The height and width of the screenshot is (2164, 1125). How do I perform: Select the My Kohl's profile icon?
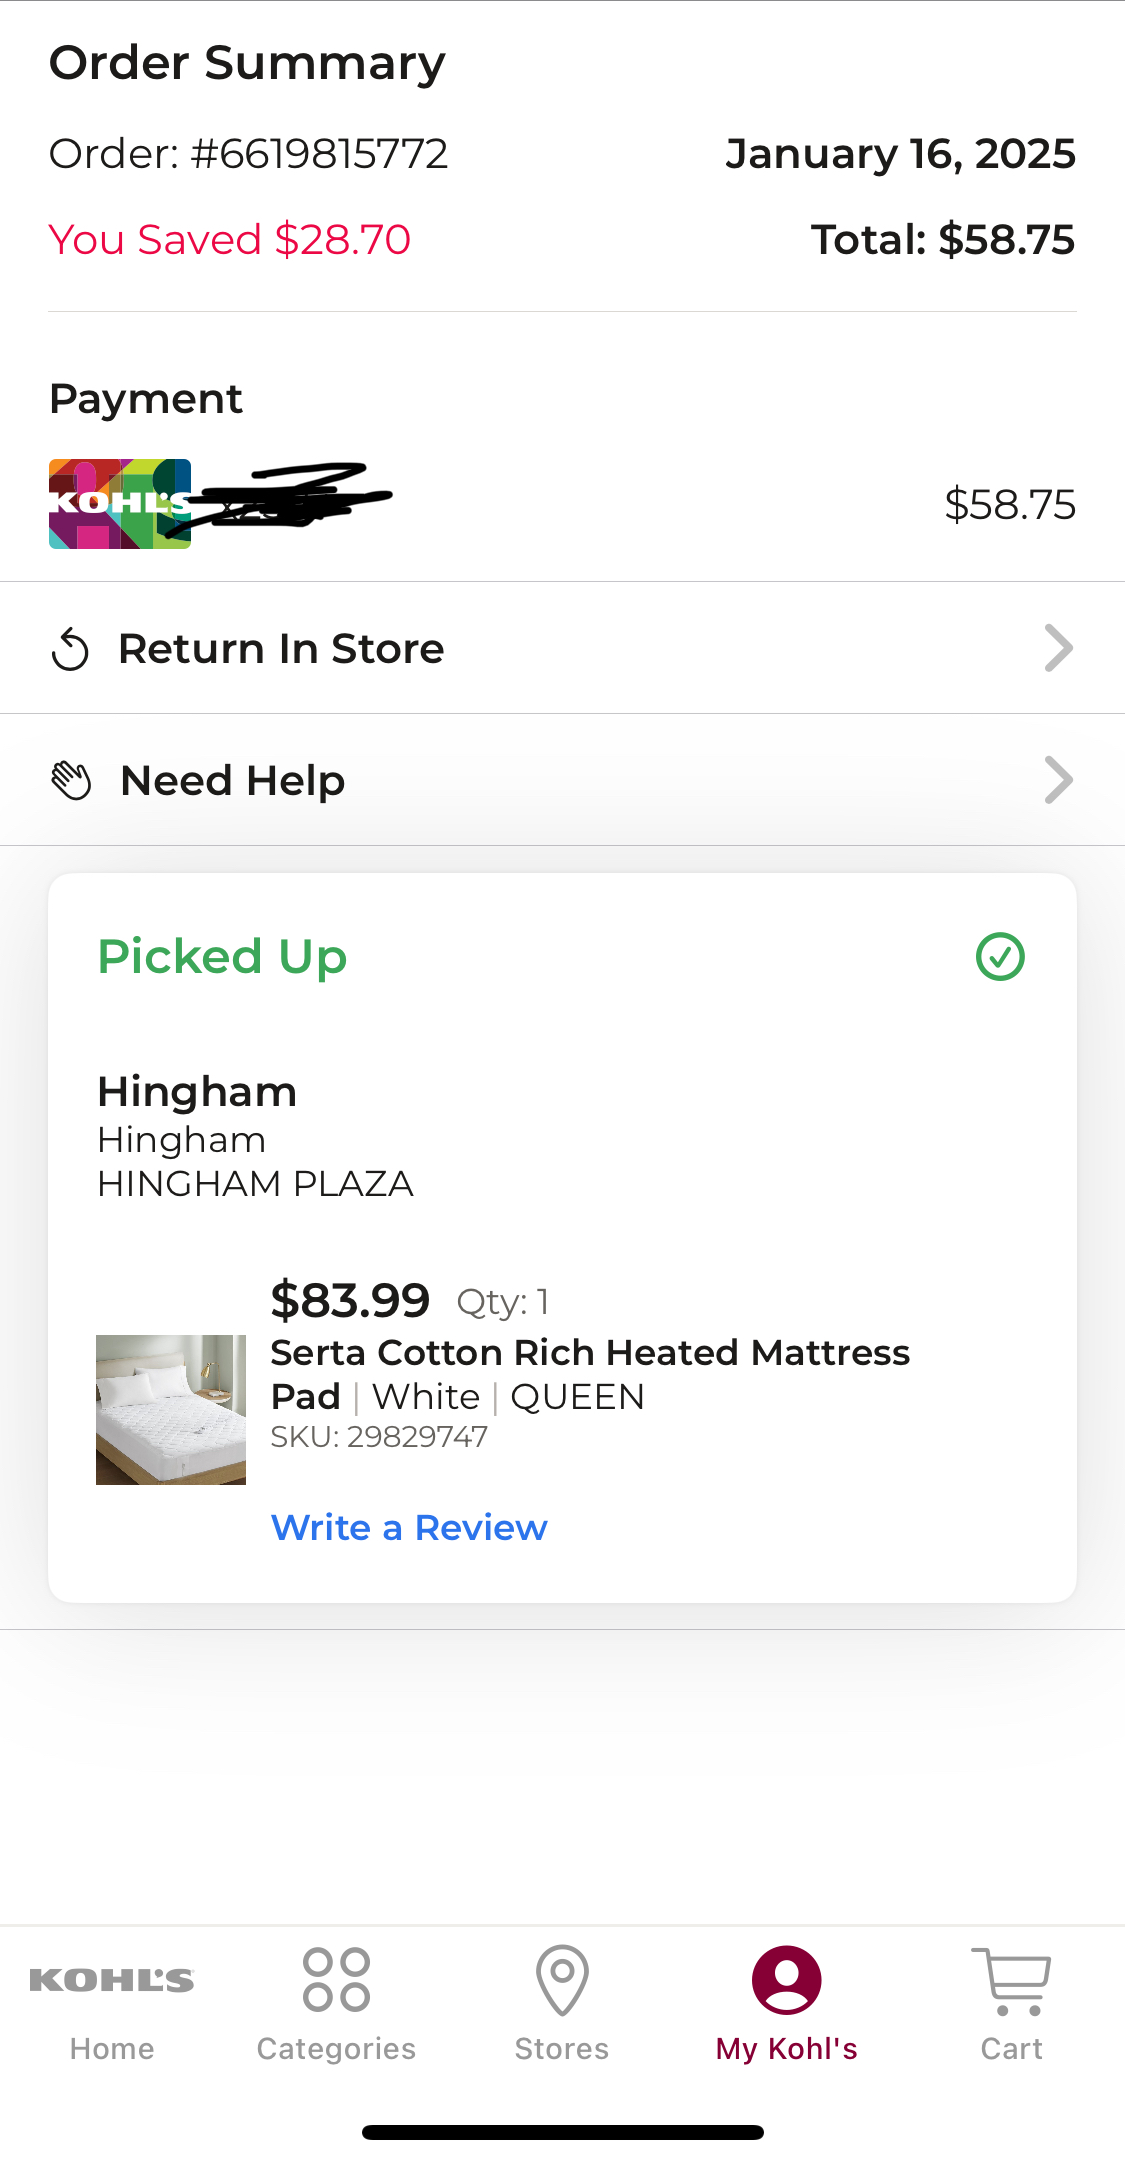(x=787, y=1980)
